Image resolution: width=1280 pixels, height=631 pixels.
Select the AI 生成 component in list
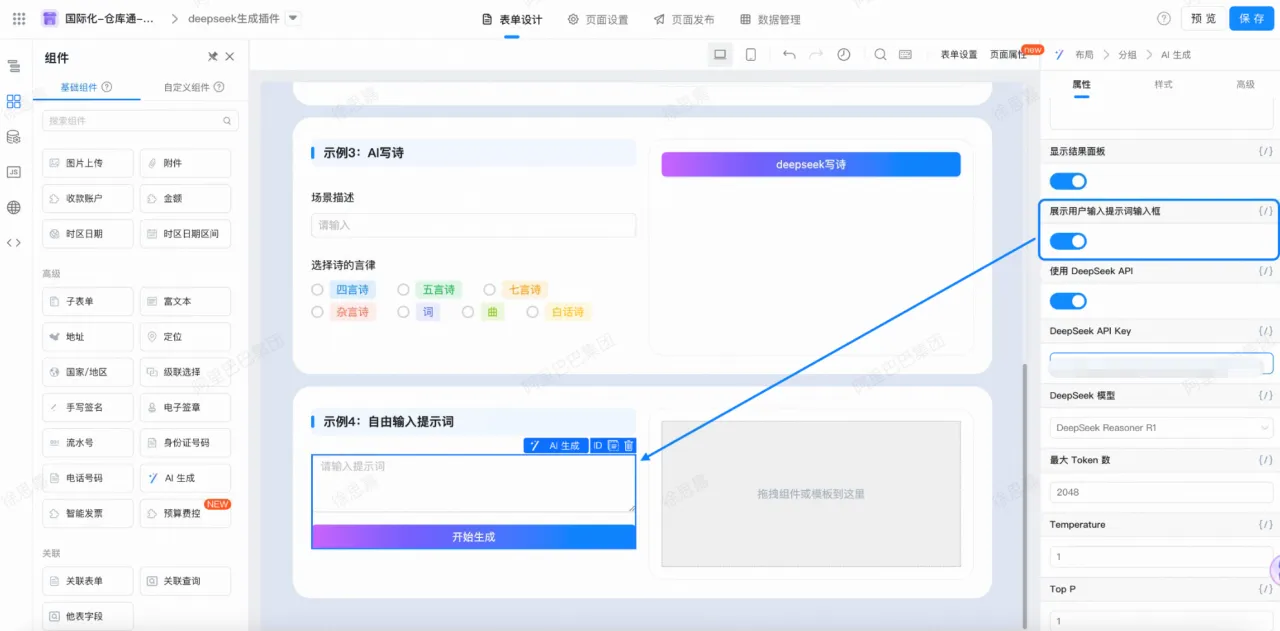point(185,478)
